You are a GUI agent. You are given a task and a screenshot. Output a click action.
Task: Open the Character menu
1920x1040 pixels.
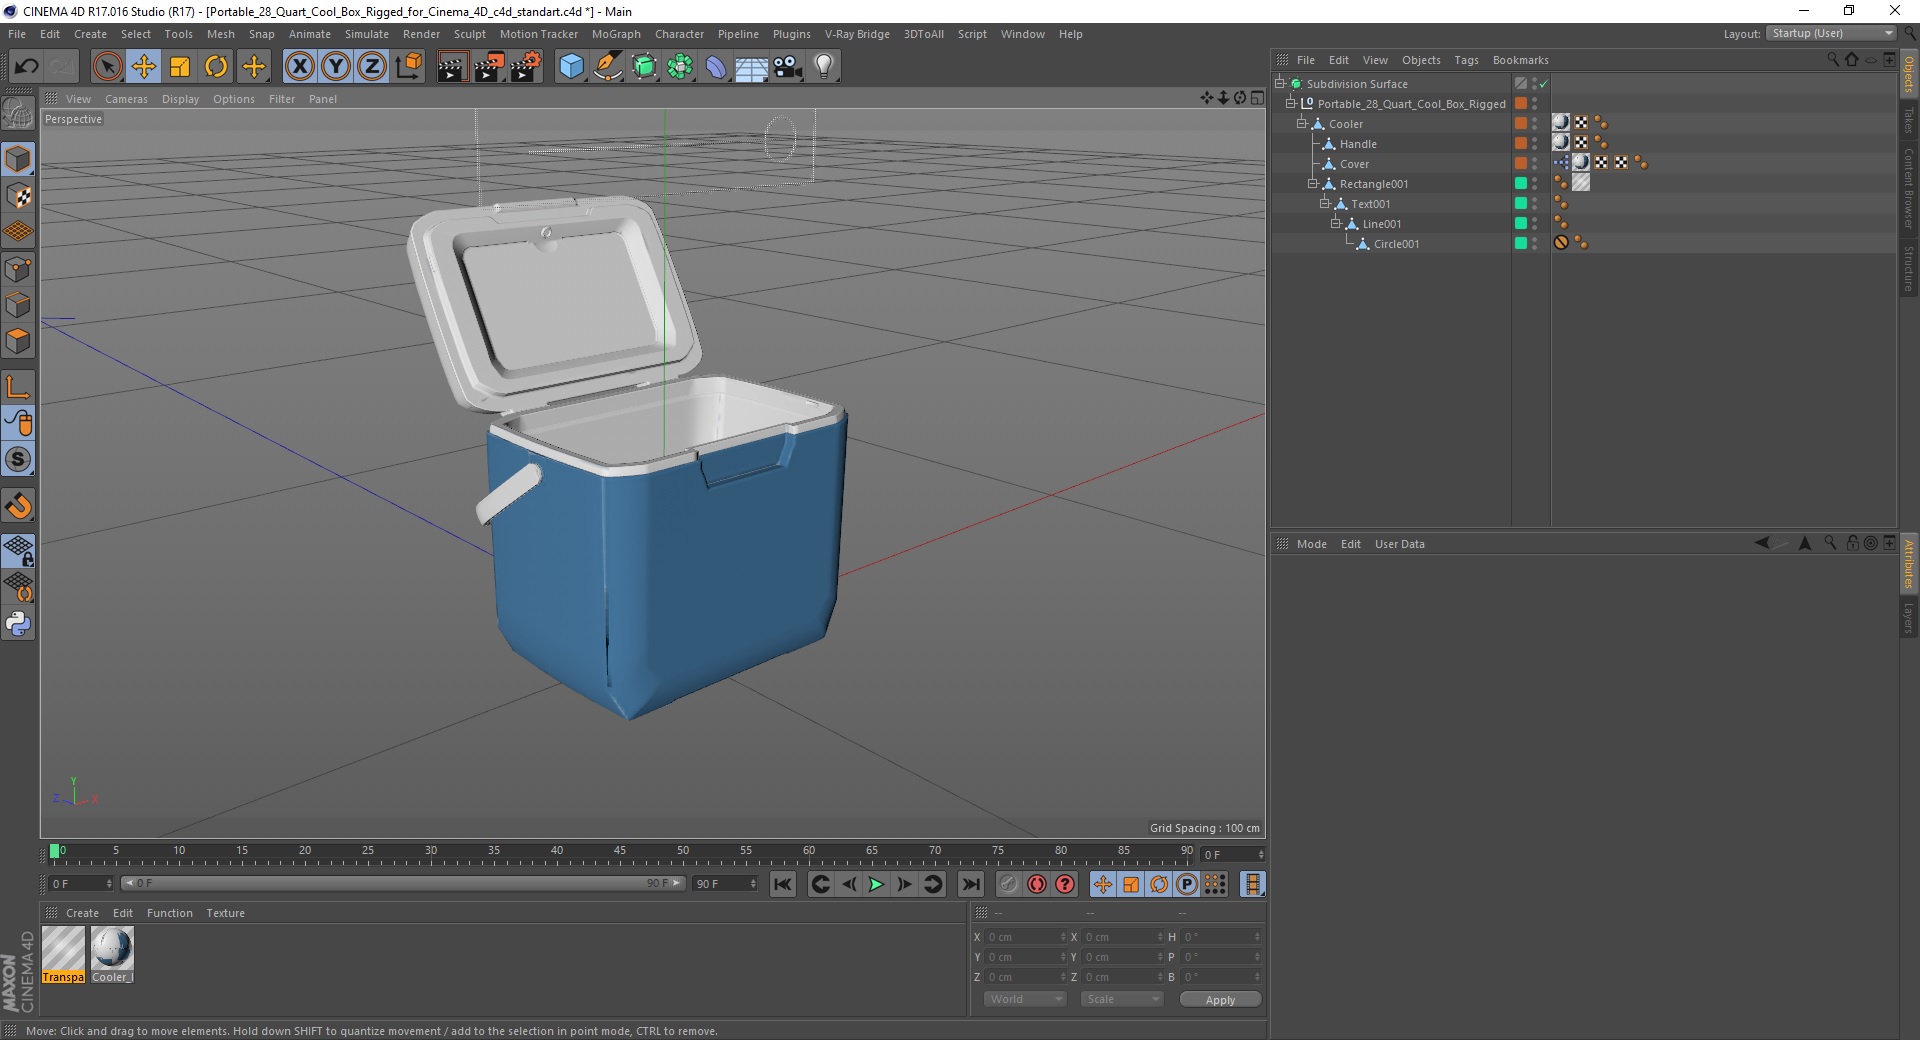point(679,34)
